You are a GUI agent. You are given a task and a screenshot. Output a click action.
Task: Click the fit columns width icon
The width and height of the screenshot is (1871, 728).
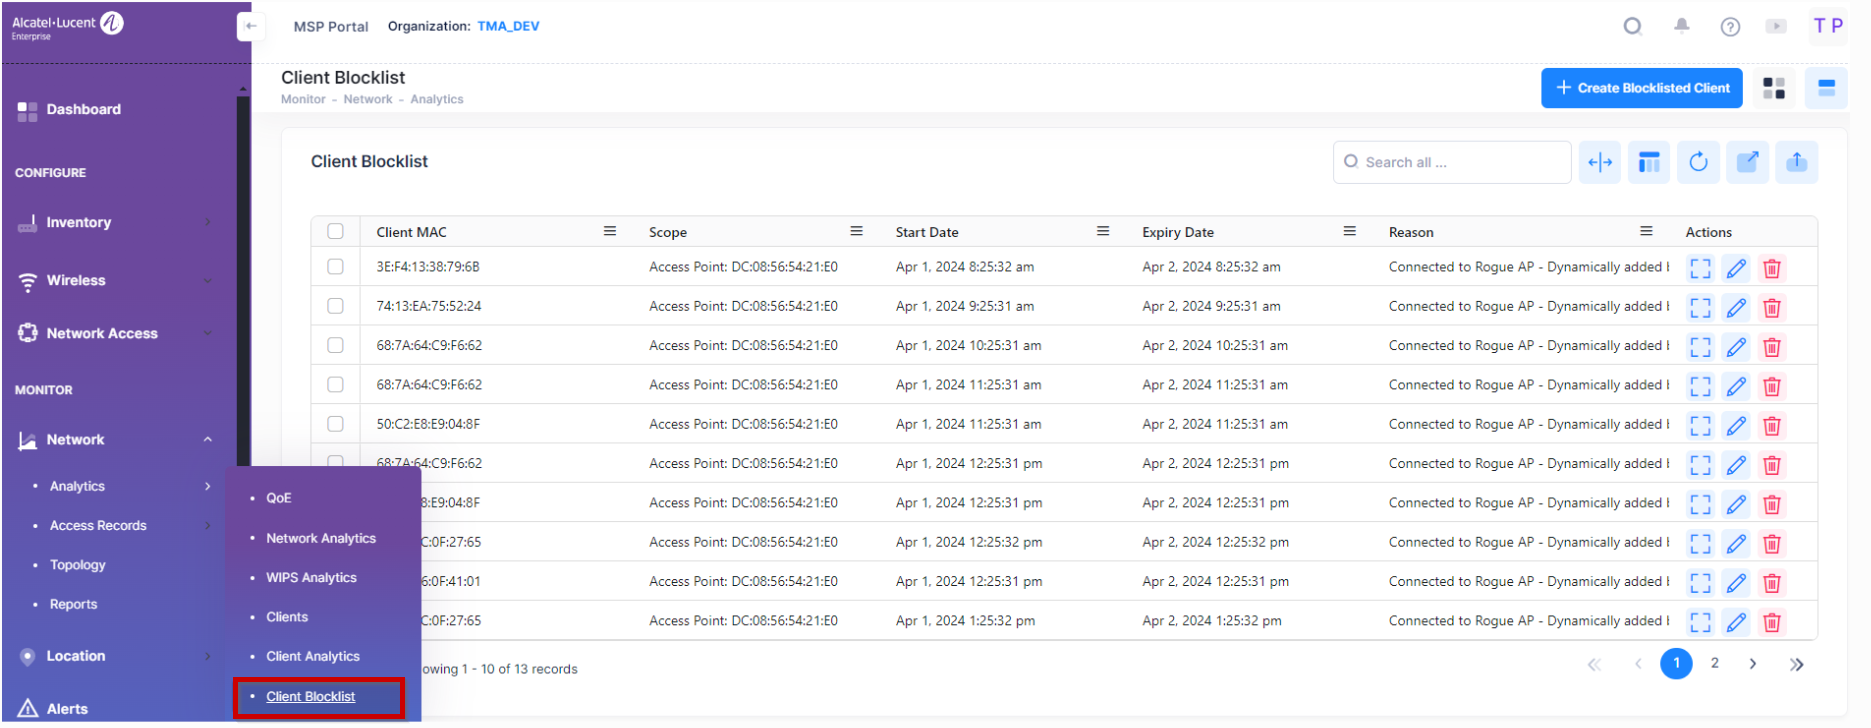(x=1600, y=162)
